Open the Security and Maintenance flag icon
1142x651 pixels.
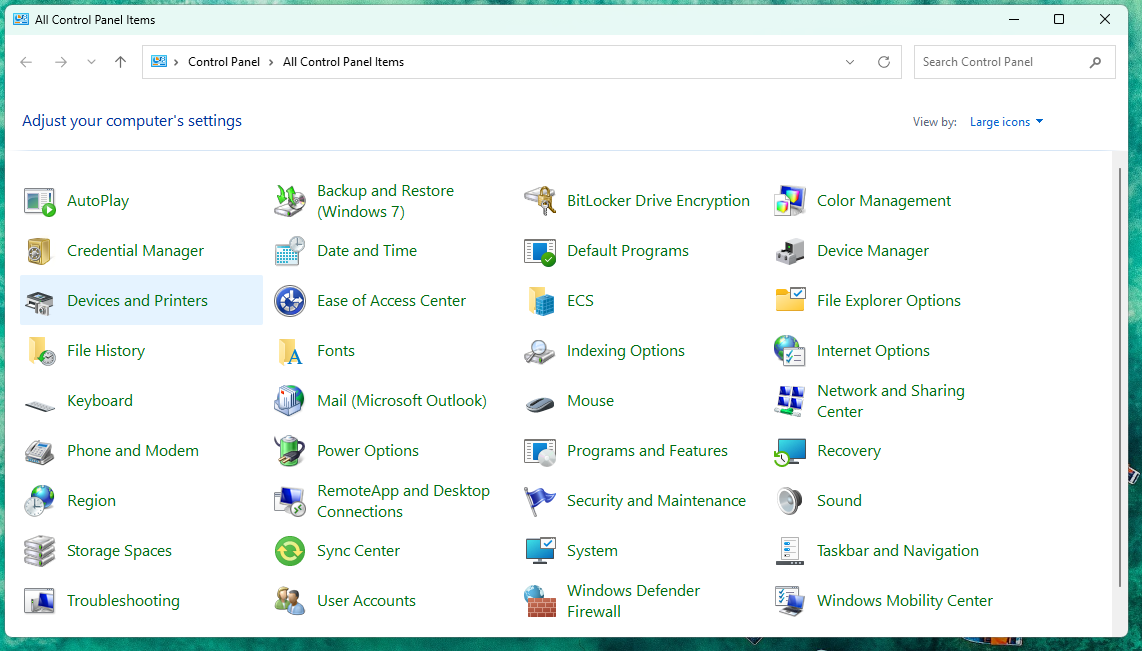point(540,501)
